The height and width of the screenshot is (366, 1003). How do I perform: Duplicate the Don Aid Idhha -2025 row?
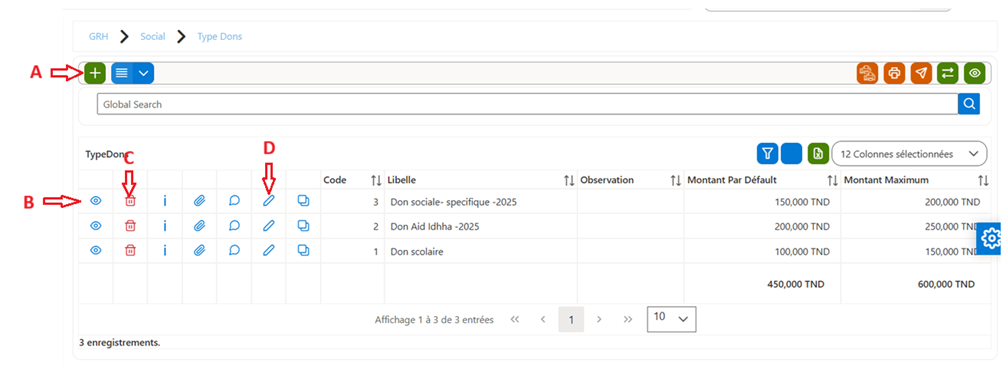pos(303,226)
